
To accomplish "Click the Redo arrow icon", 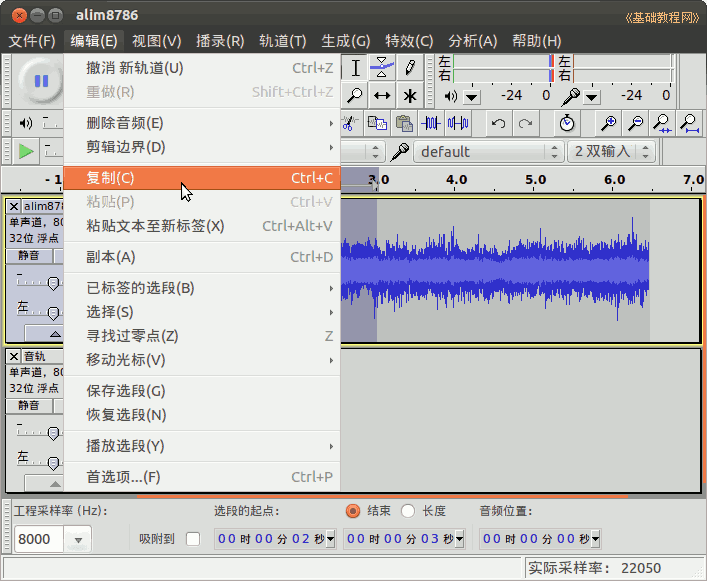I will coord(526,123).
